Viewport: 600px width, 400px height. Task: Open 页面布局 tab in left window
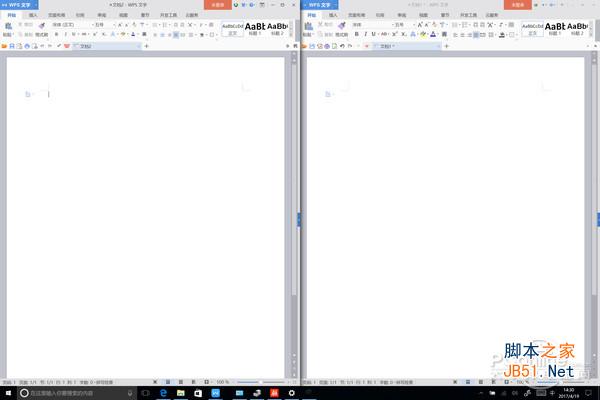click(57, 15)
